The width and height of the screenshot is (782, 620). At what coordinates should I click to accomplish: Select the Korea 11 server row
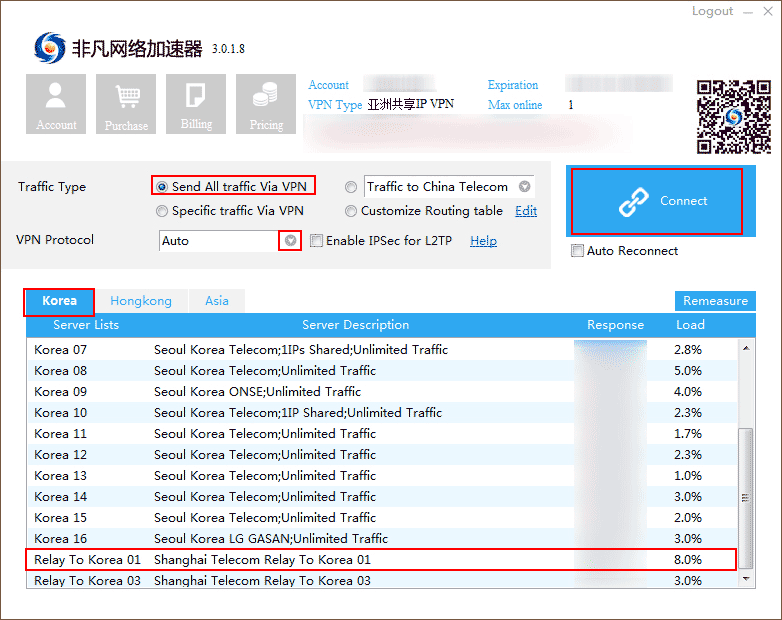click(x=382, y=433)
